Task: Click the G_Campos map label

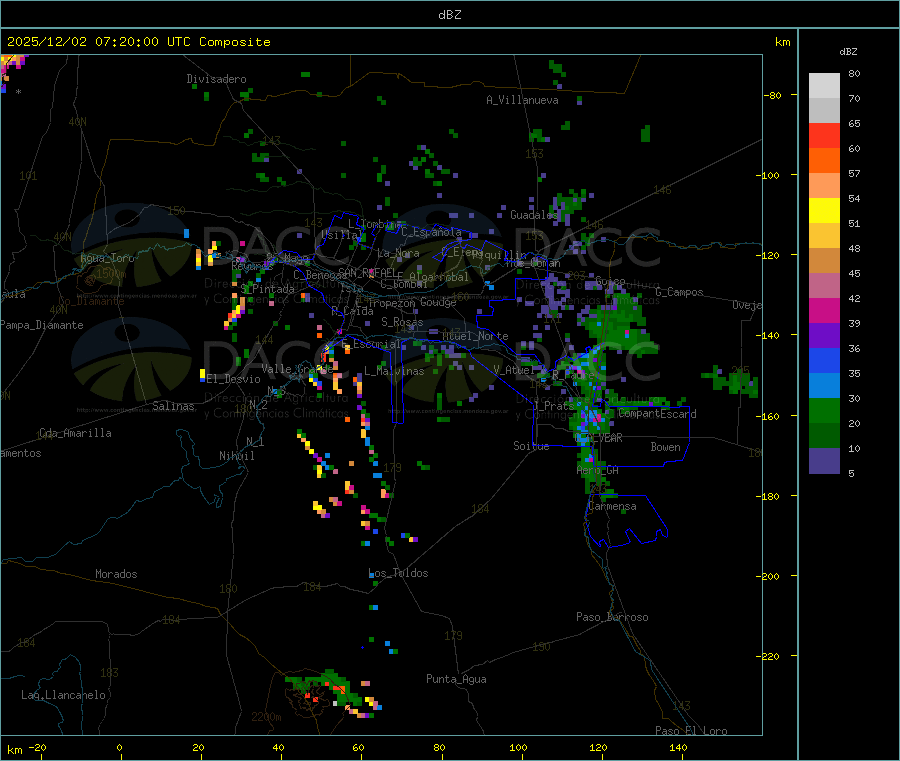Action: tap(680, 292)
